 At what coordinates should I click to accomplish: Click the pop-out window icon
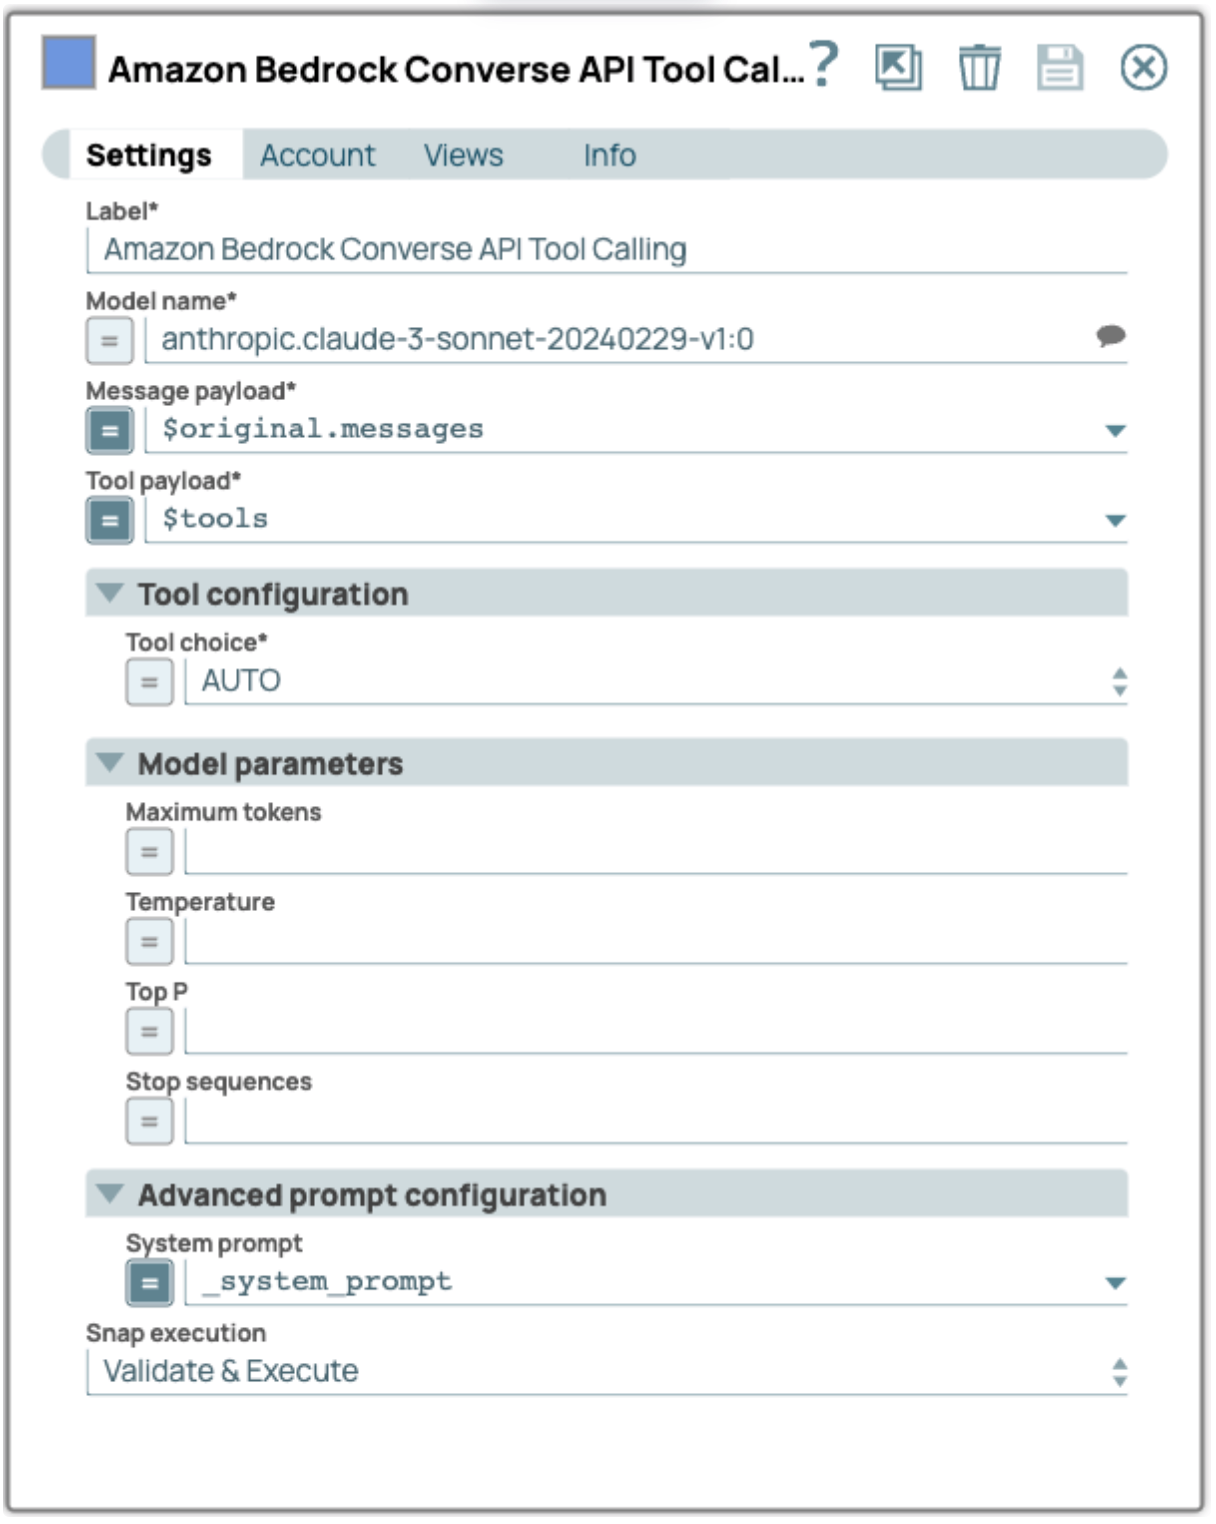click(898, 68)
